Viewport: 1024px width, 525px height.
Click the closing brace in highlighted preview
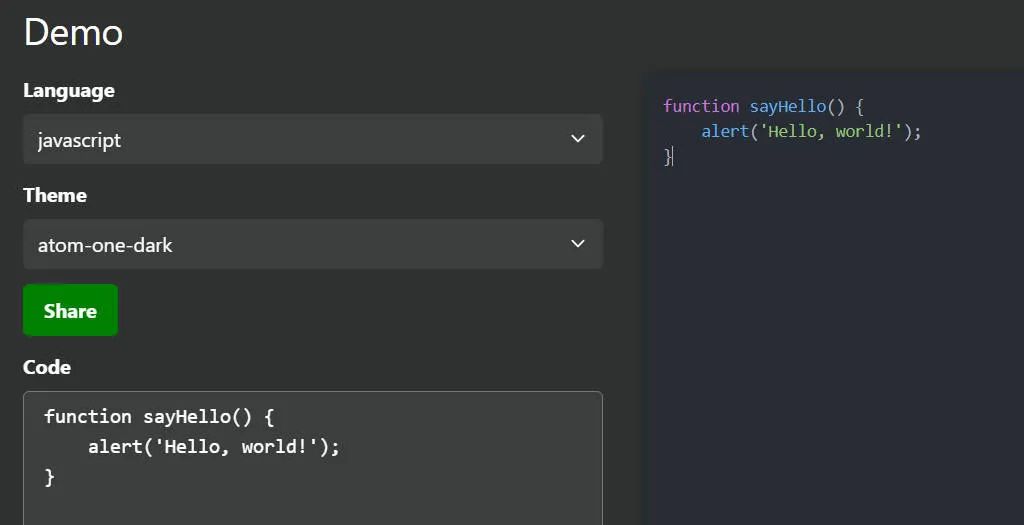coord(668,156)
